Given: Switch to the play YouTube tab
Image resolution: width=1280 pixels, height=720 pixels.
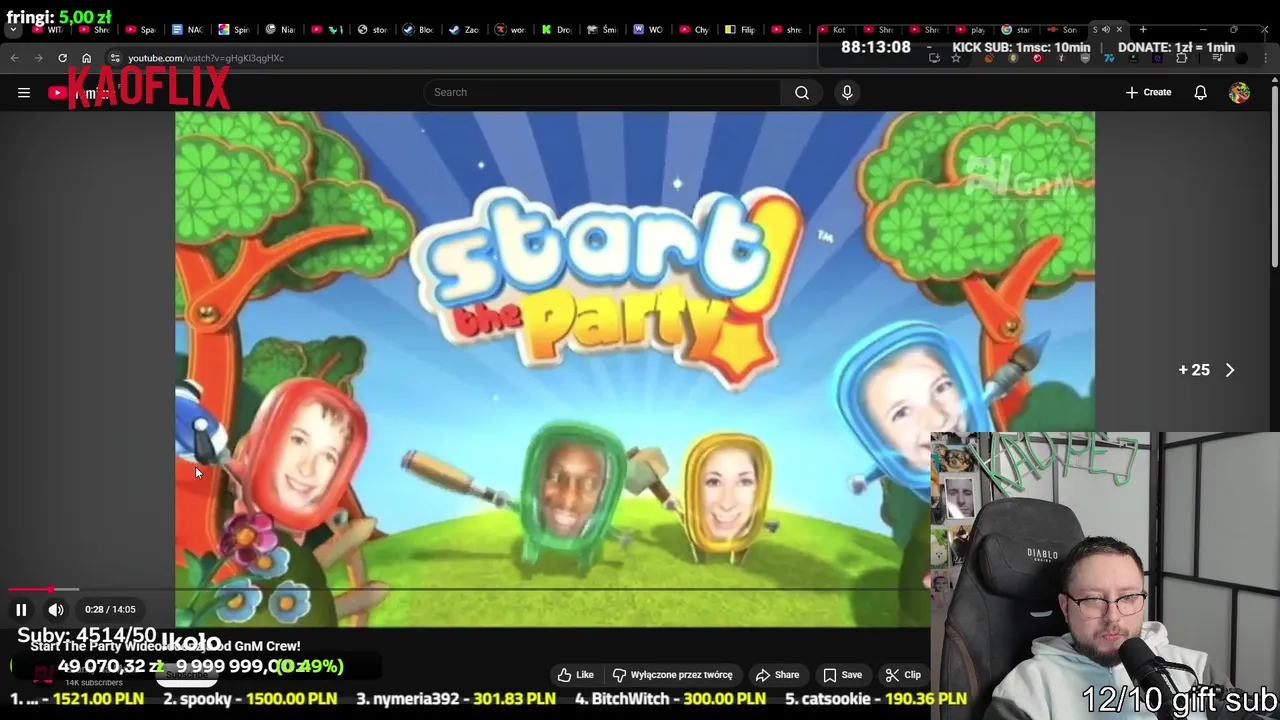Looking at the screenshot, I should point(969,30).
